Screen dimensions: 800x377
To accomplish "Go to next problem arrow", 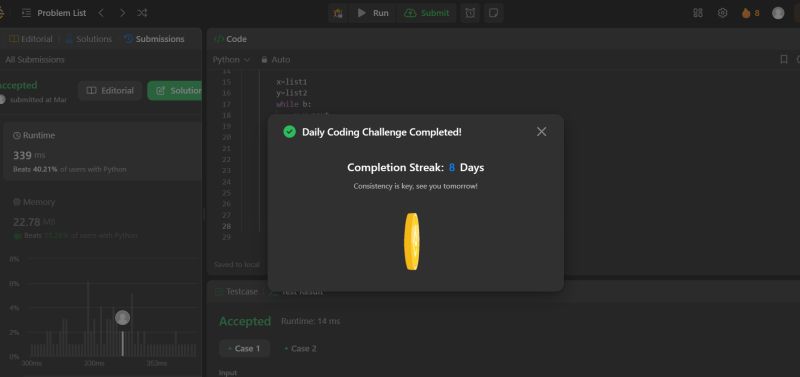I will click(x=122, y=13).
